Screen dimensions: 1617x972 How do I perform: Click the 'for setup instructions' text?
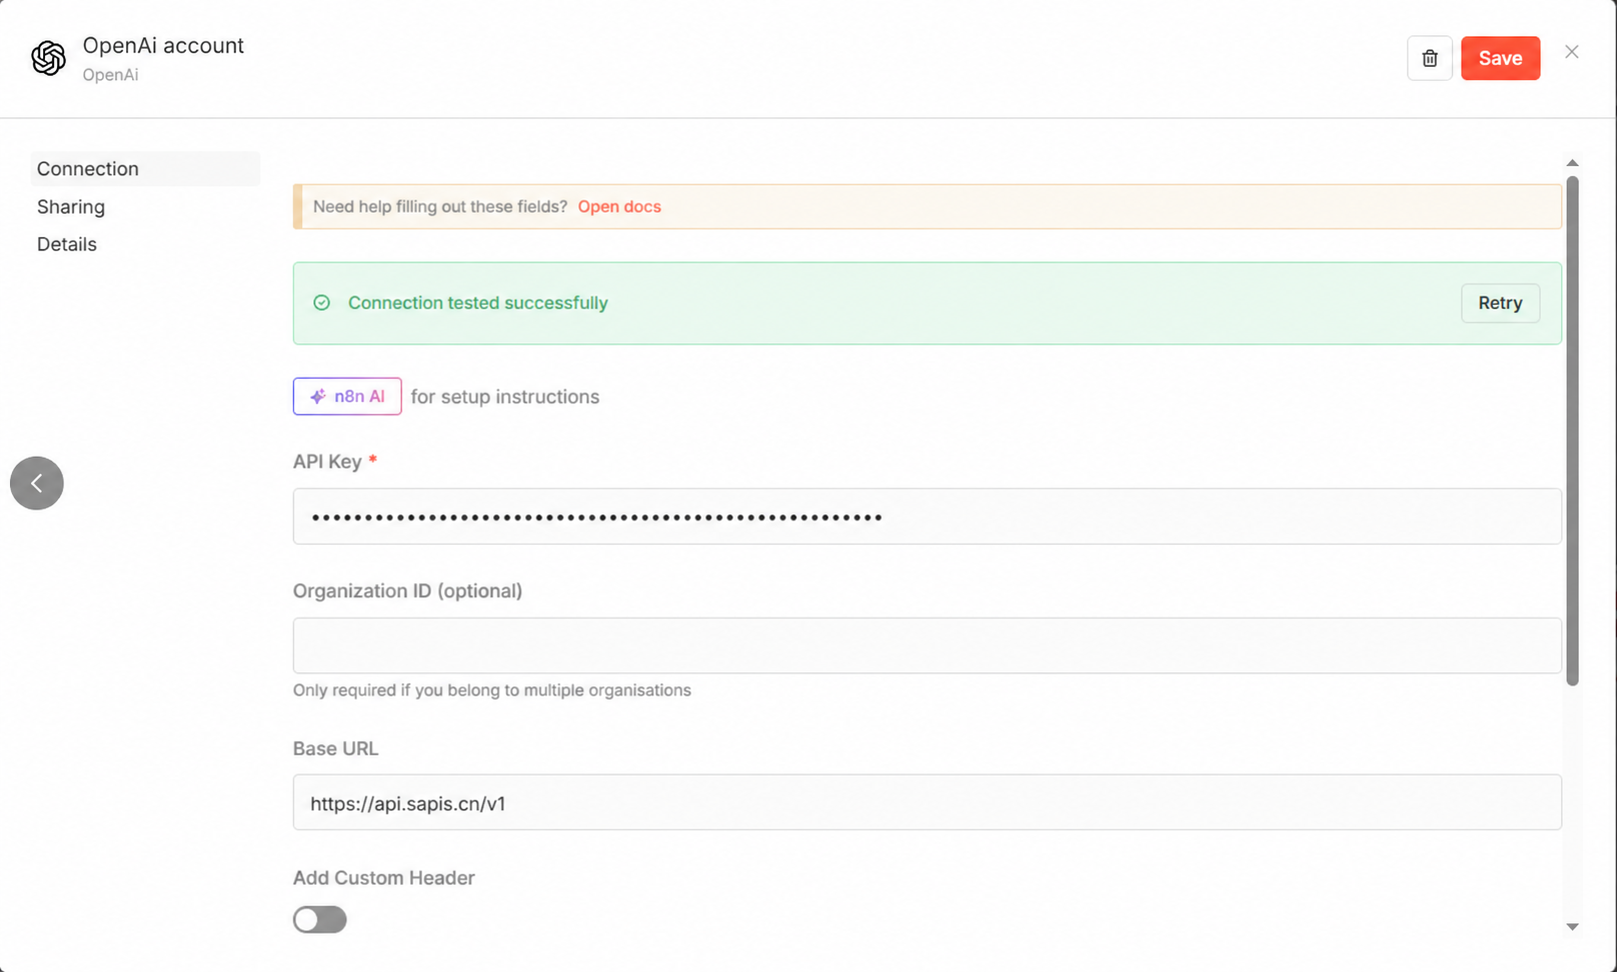click(505, 397)
